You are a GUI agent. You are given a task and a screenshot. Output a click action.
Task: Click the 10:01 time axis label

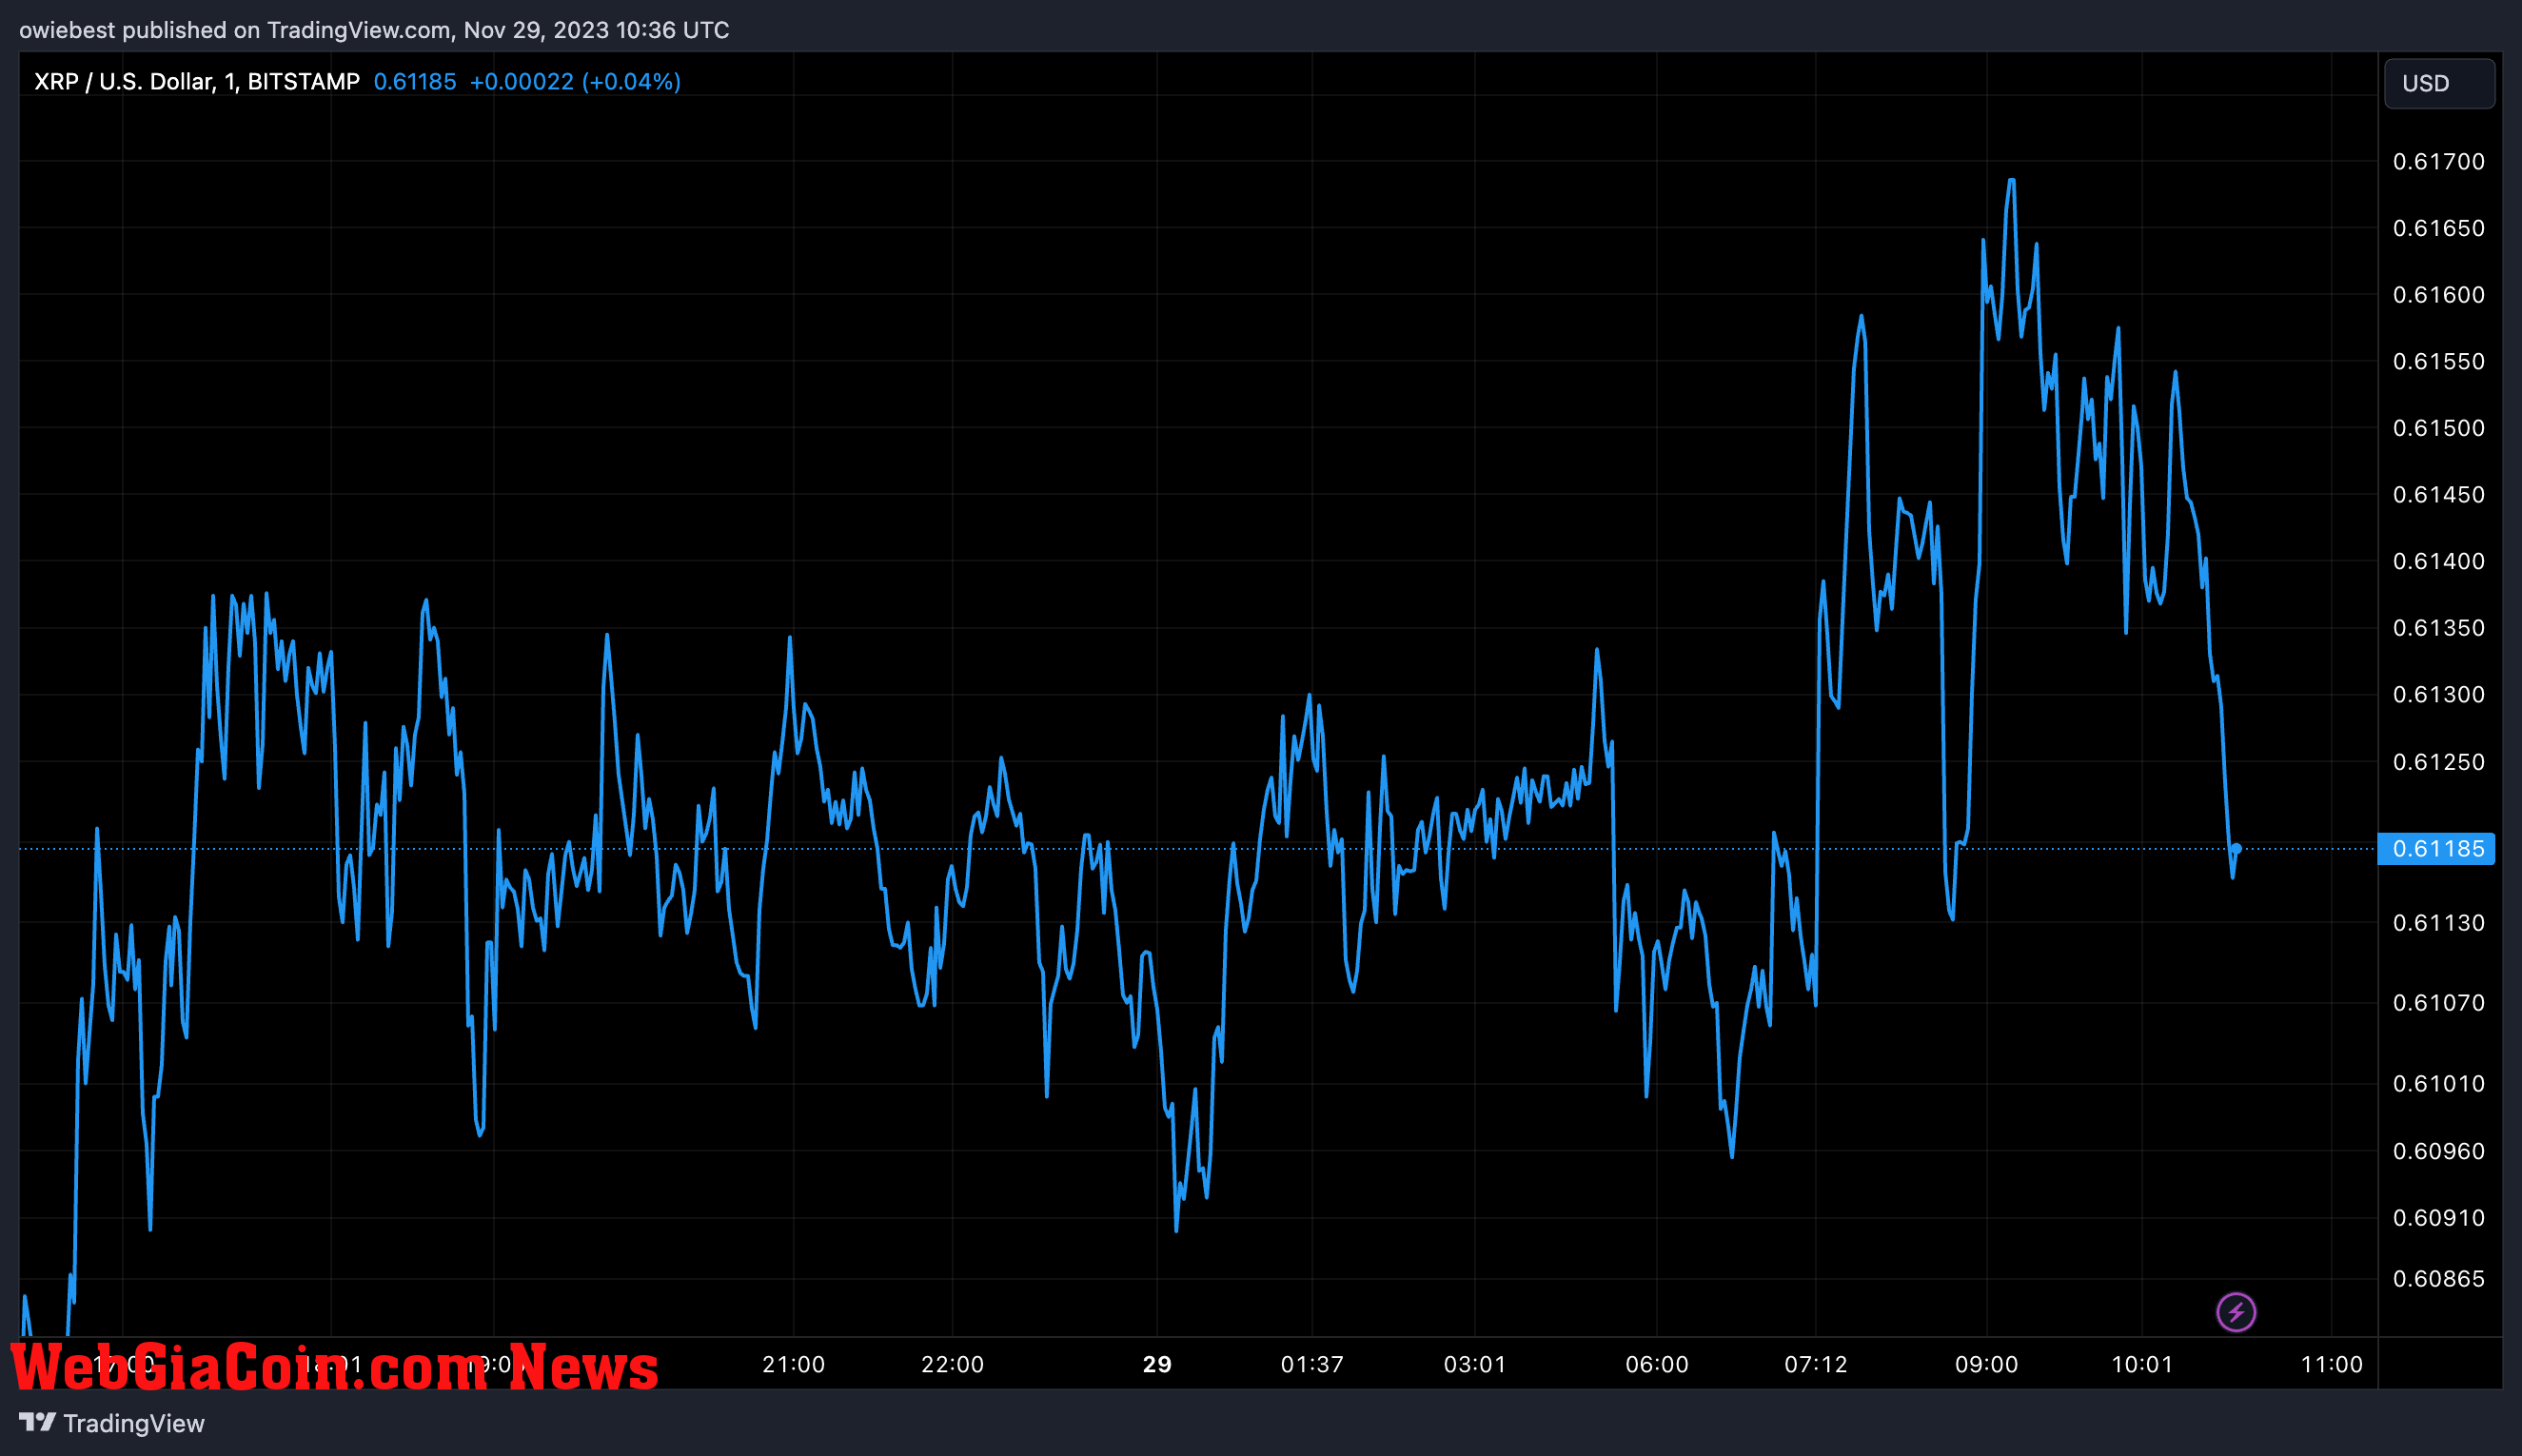(2142, 1365)
